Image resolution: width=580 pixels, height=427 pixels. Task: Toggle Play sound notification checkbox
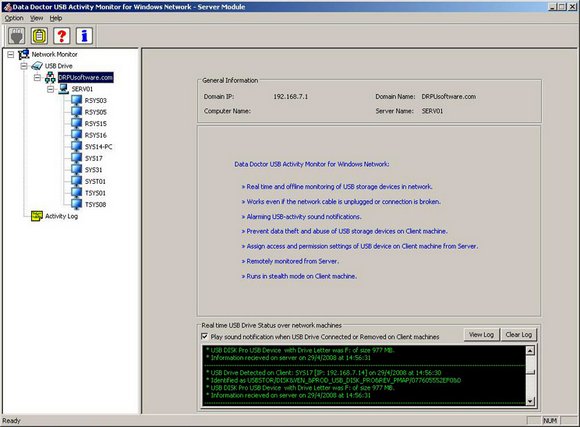point(204,336)
